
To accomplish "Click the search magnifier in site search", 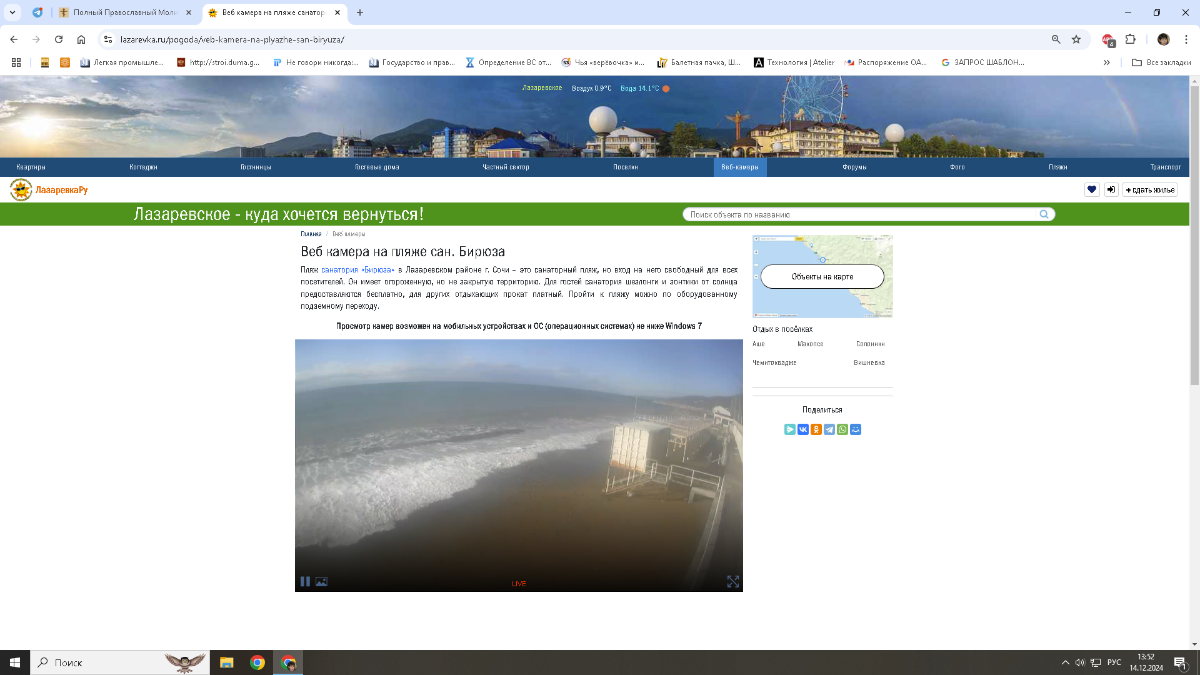I will [1044, 214].
